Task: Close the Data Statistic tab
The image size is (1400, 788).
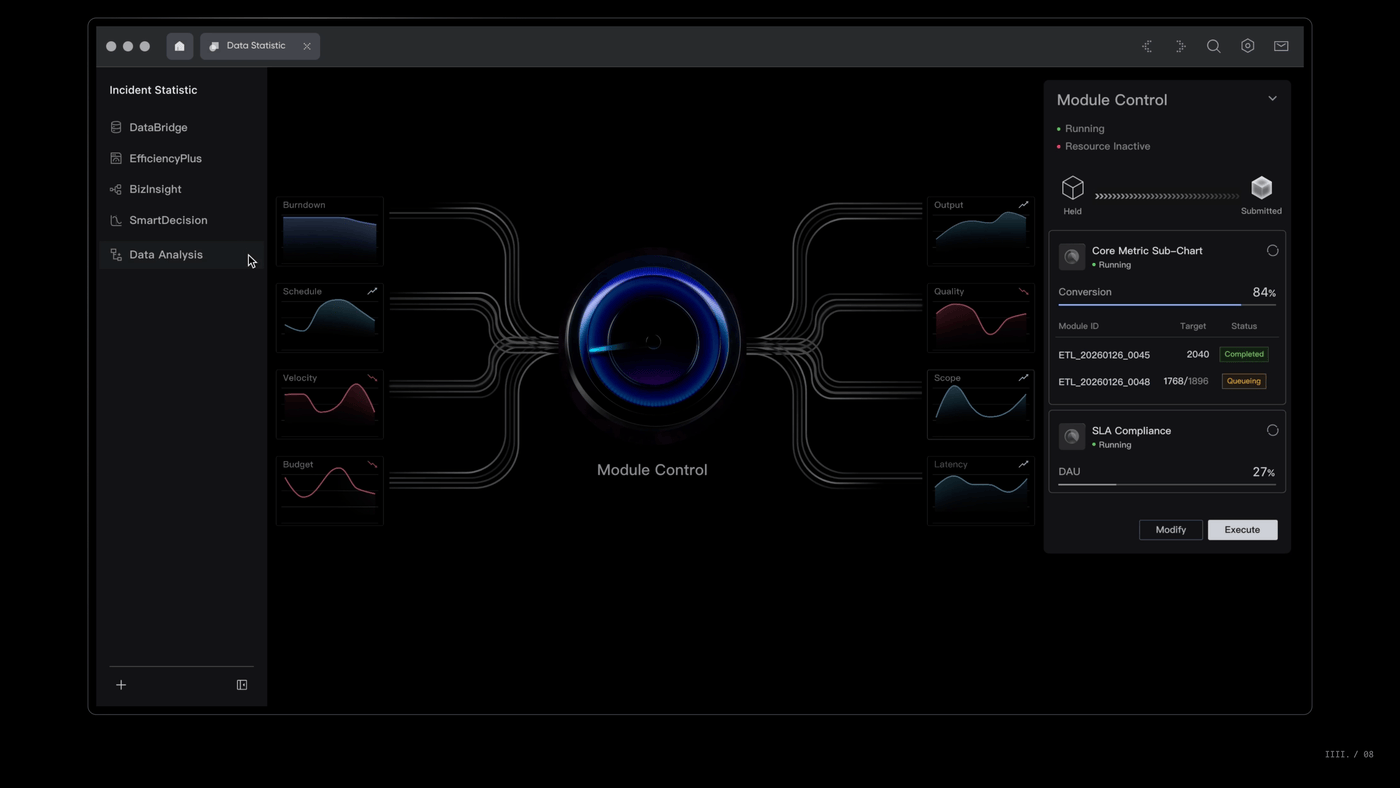Action: [307, 46]
